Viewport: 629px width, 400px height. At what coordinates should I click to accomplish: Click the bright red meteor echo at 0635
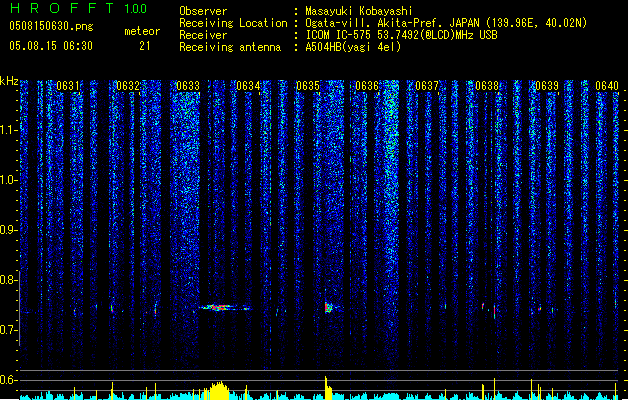pyautogui.click(x=328, y=307)
